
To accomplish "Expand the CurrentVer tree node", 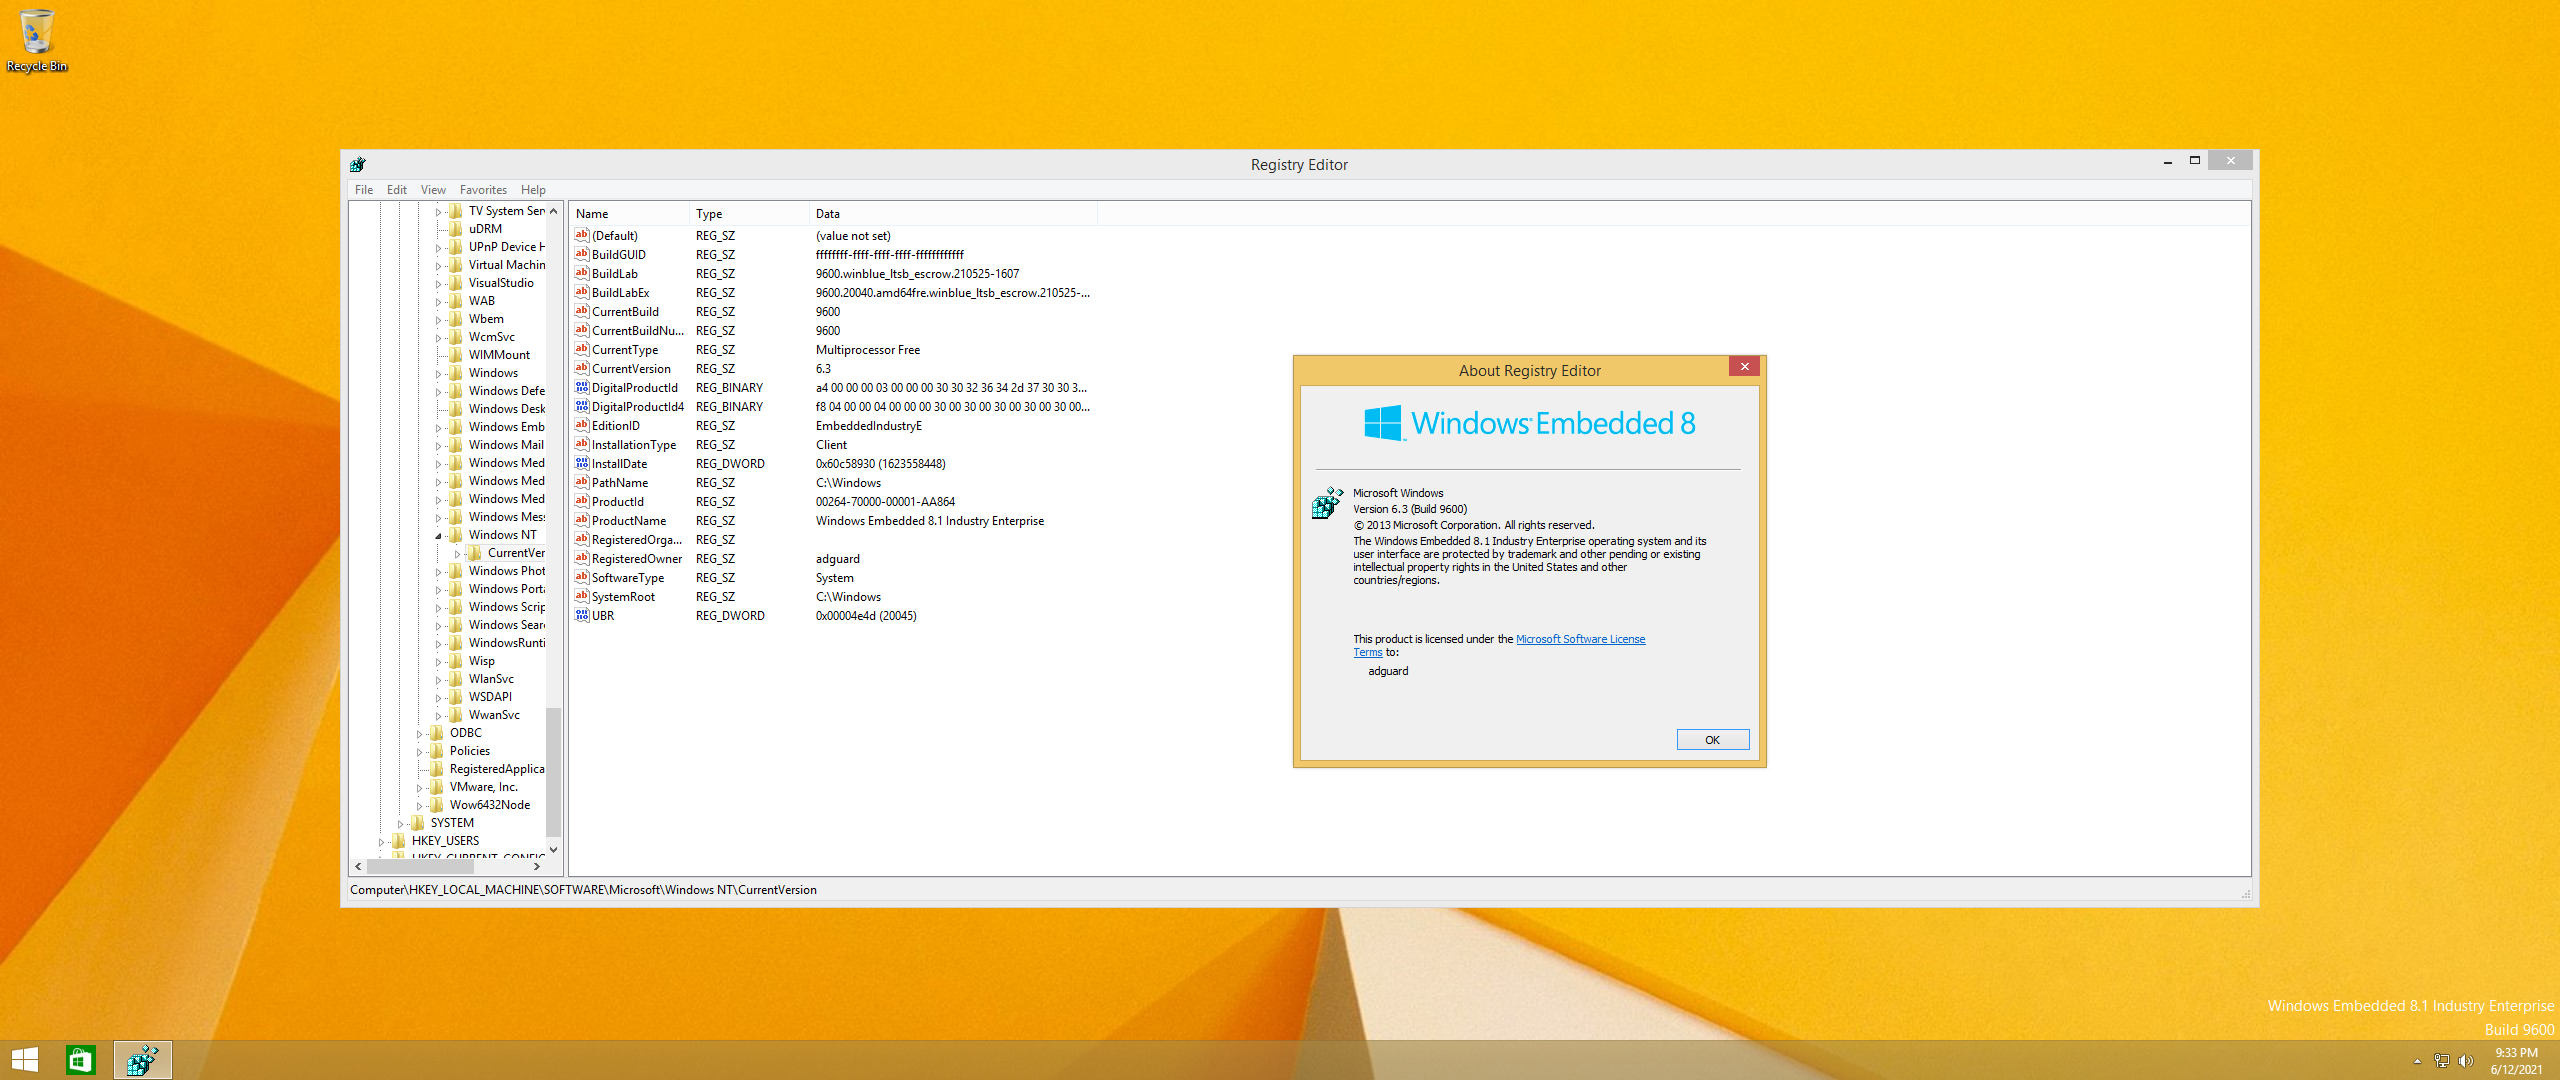I will [457, 554].
